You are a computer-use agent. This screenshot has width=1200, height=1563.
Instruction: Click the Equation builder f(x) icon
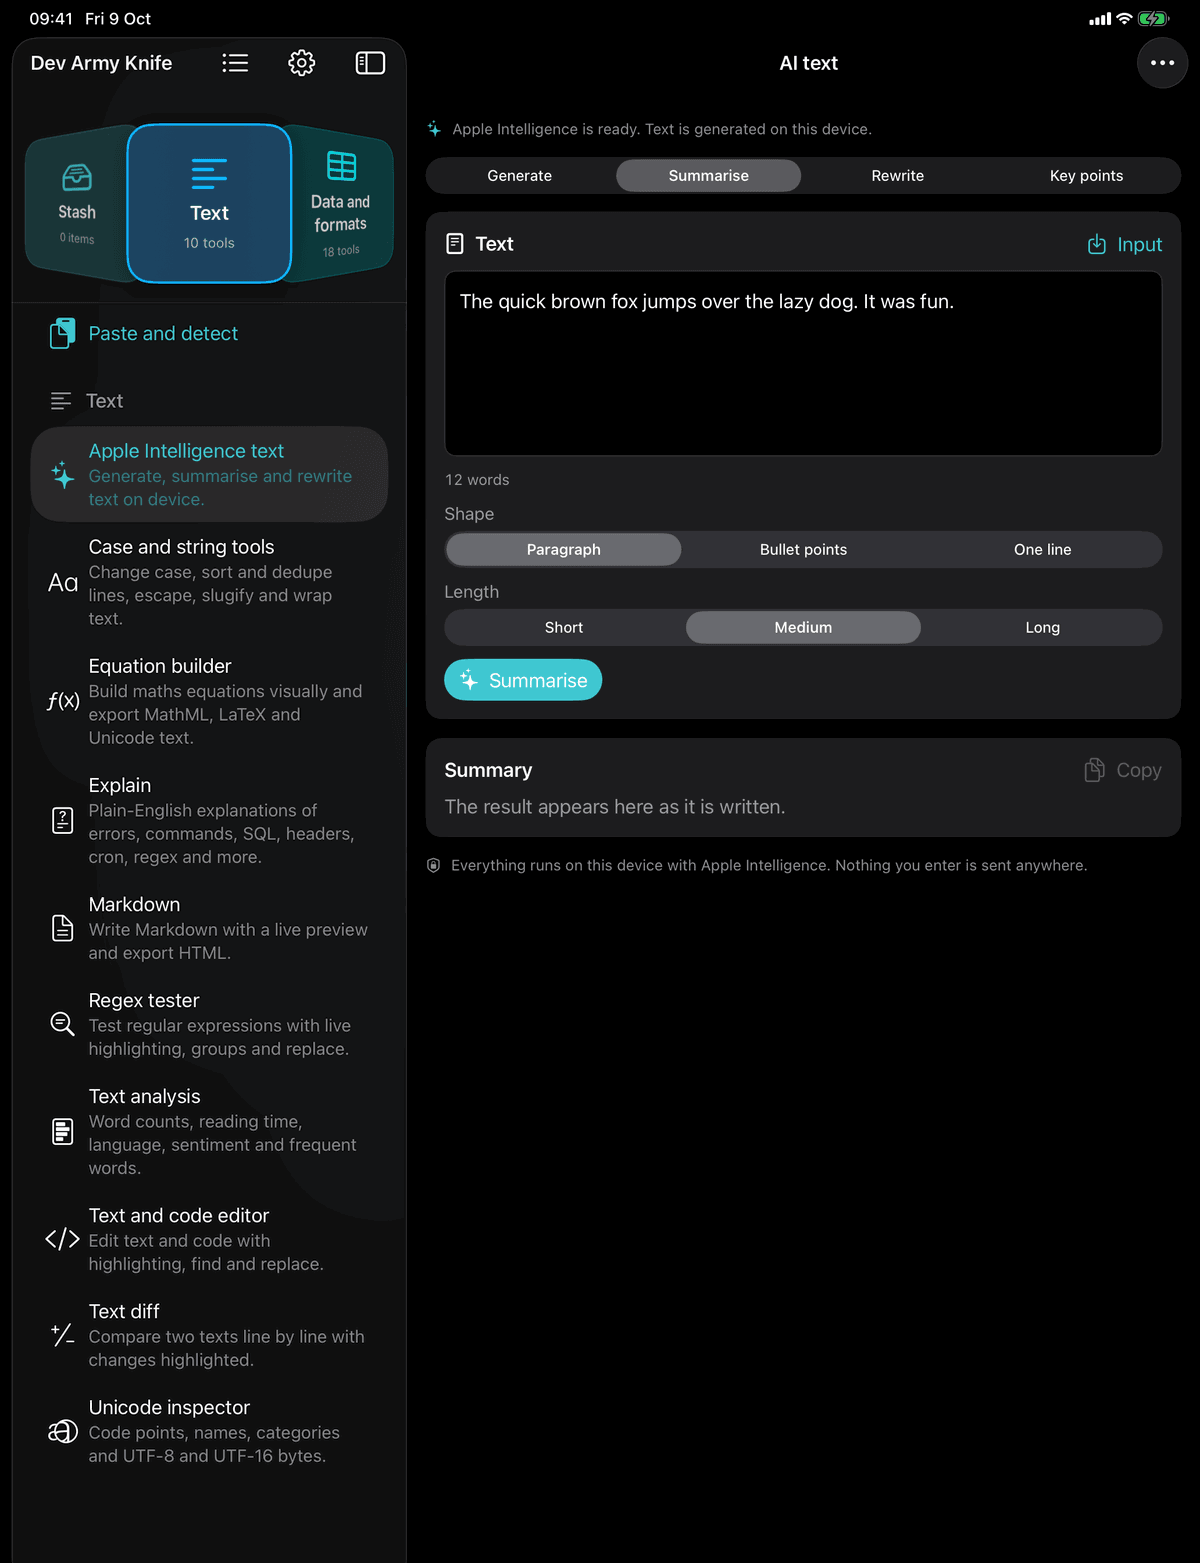click(x=62, y=701)
